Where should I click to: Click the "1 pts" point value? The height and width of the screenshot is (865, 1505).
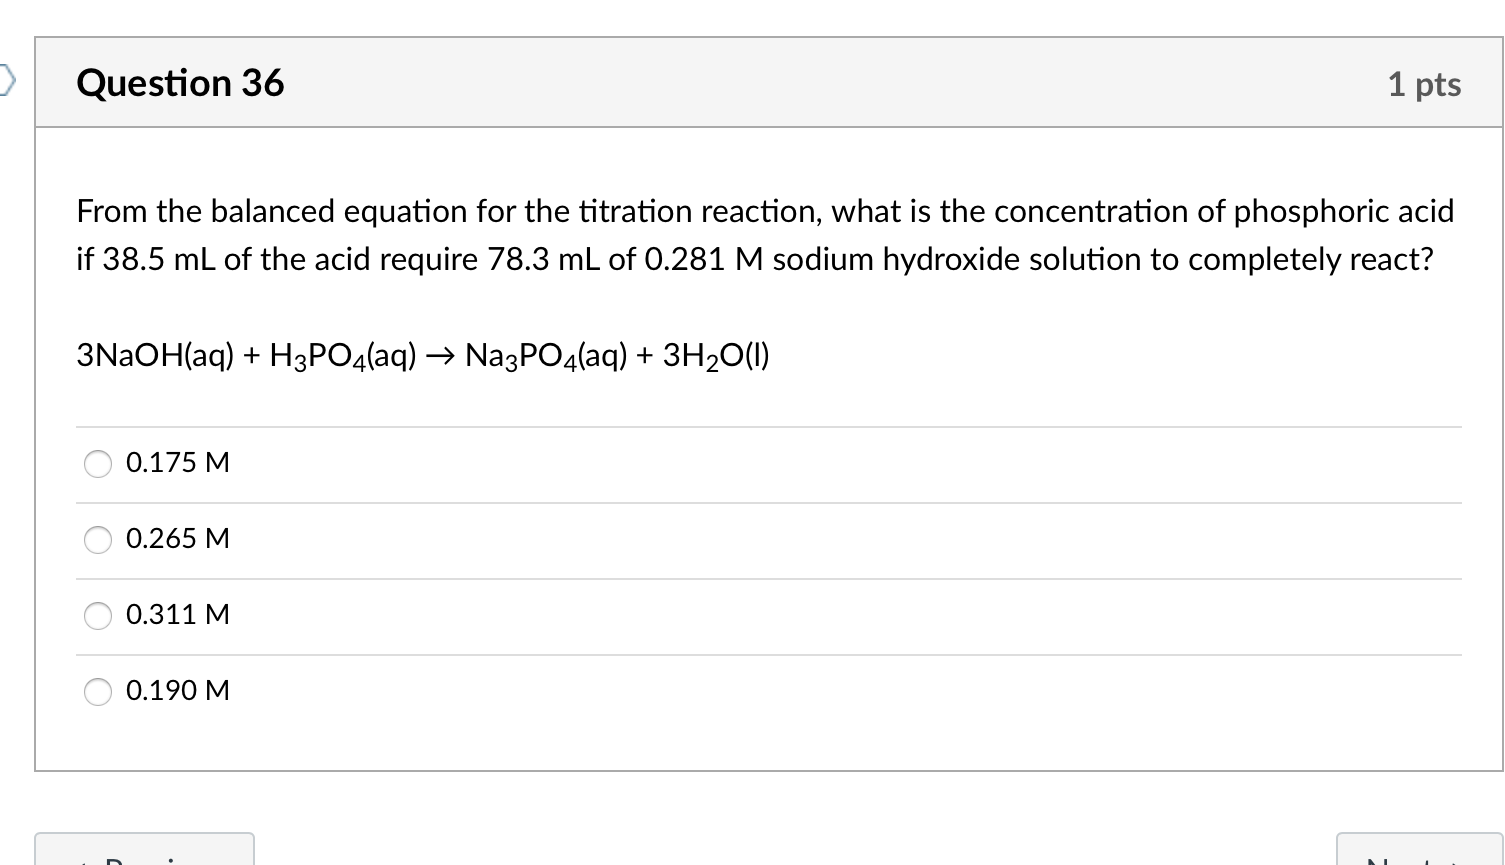click(1424, 84)
